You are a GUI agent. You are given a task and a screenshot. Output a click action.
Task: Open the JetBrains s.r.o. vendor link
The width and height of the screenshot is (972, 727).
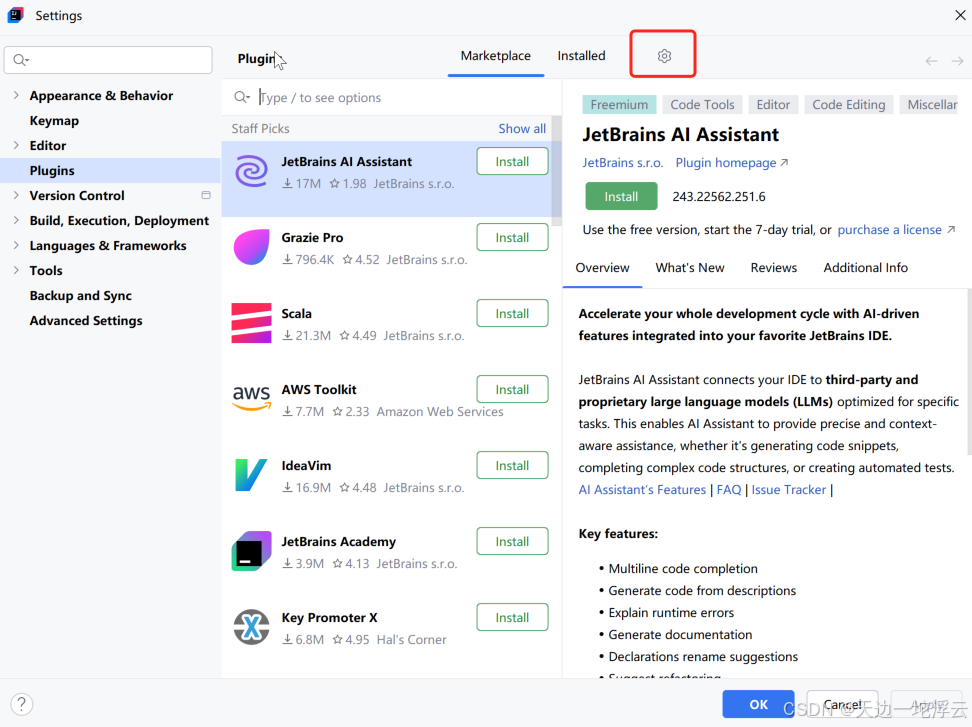pyautogui.click(x=622, y=162)
